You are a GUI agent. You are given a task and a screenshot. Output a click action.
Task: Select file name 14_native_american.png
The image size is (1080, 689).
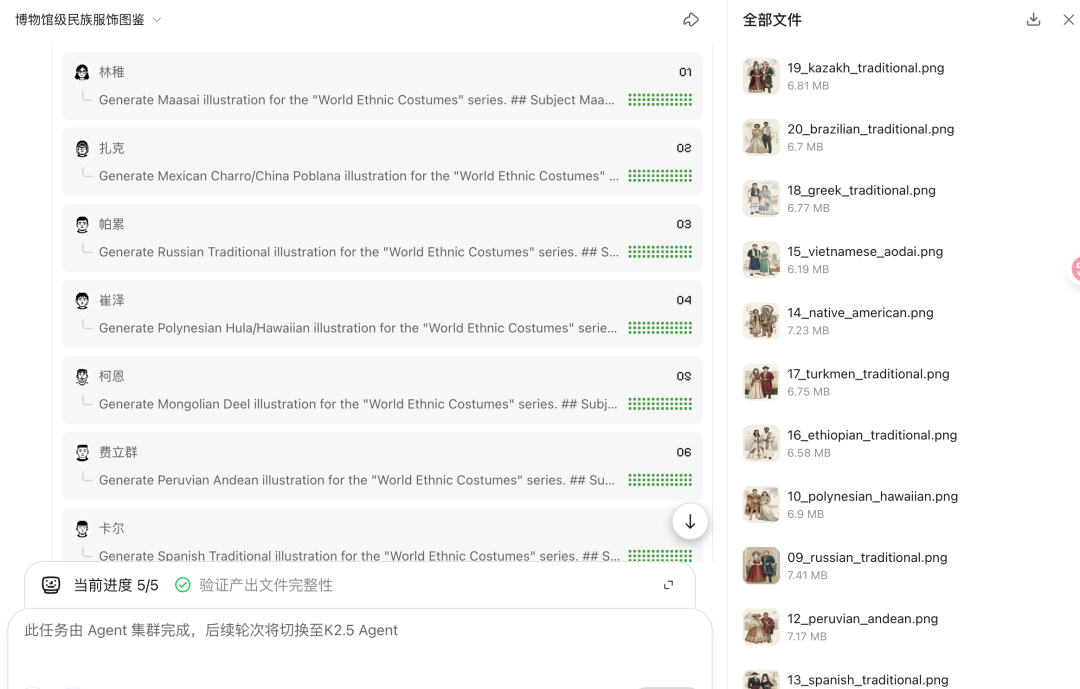pyautogui.click(x=860, y=313)
